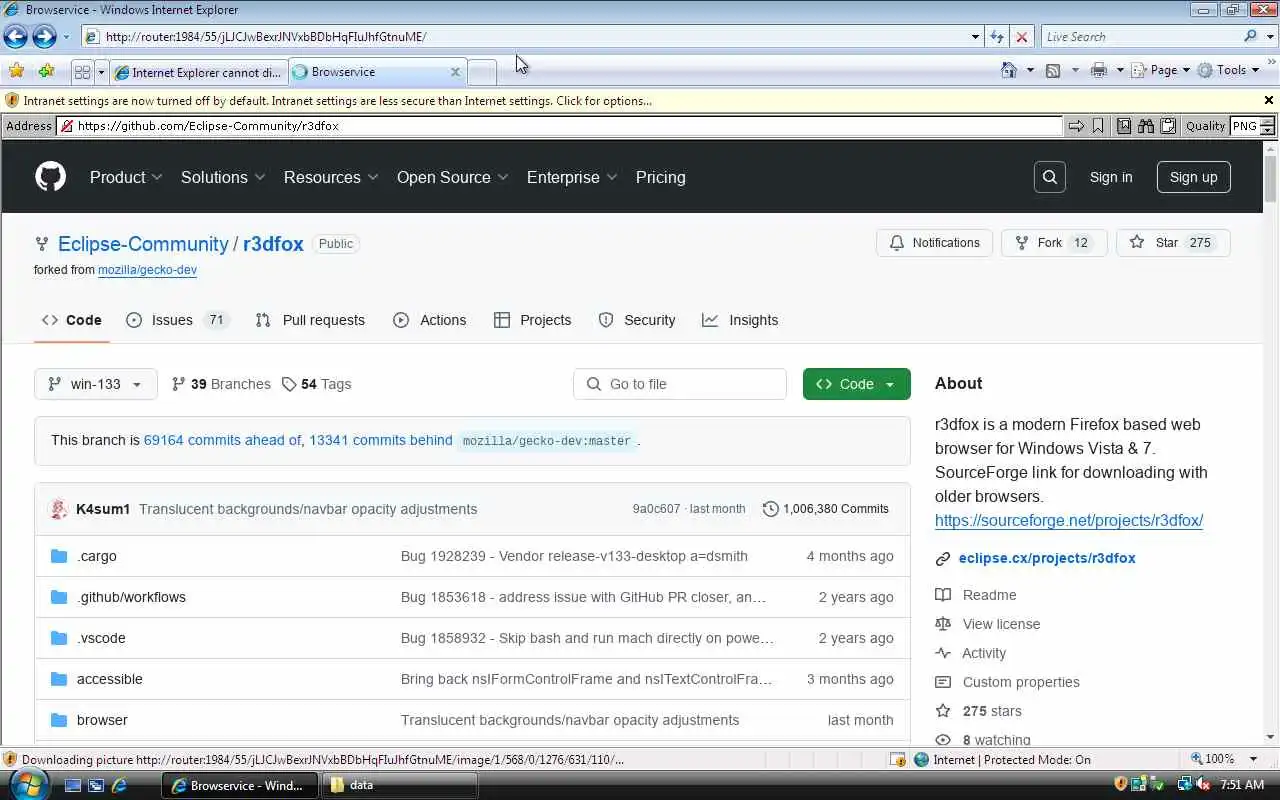Open Windows Start orb
The height and width of the screenshot is (800, 1280).
(x=28, y=783)
